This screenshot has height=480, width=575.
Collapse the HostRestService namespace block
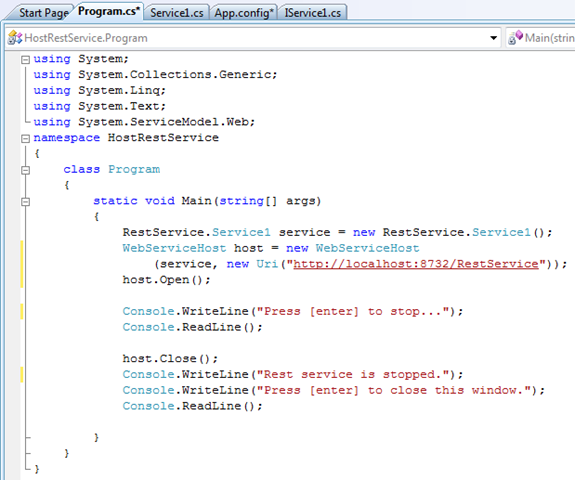point(25,138)
